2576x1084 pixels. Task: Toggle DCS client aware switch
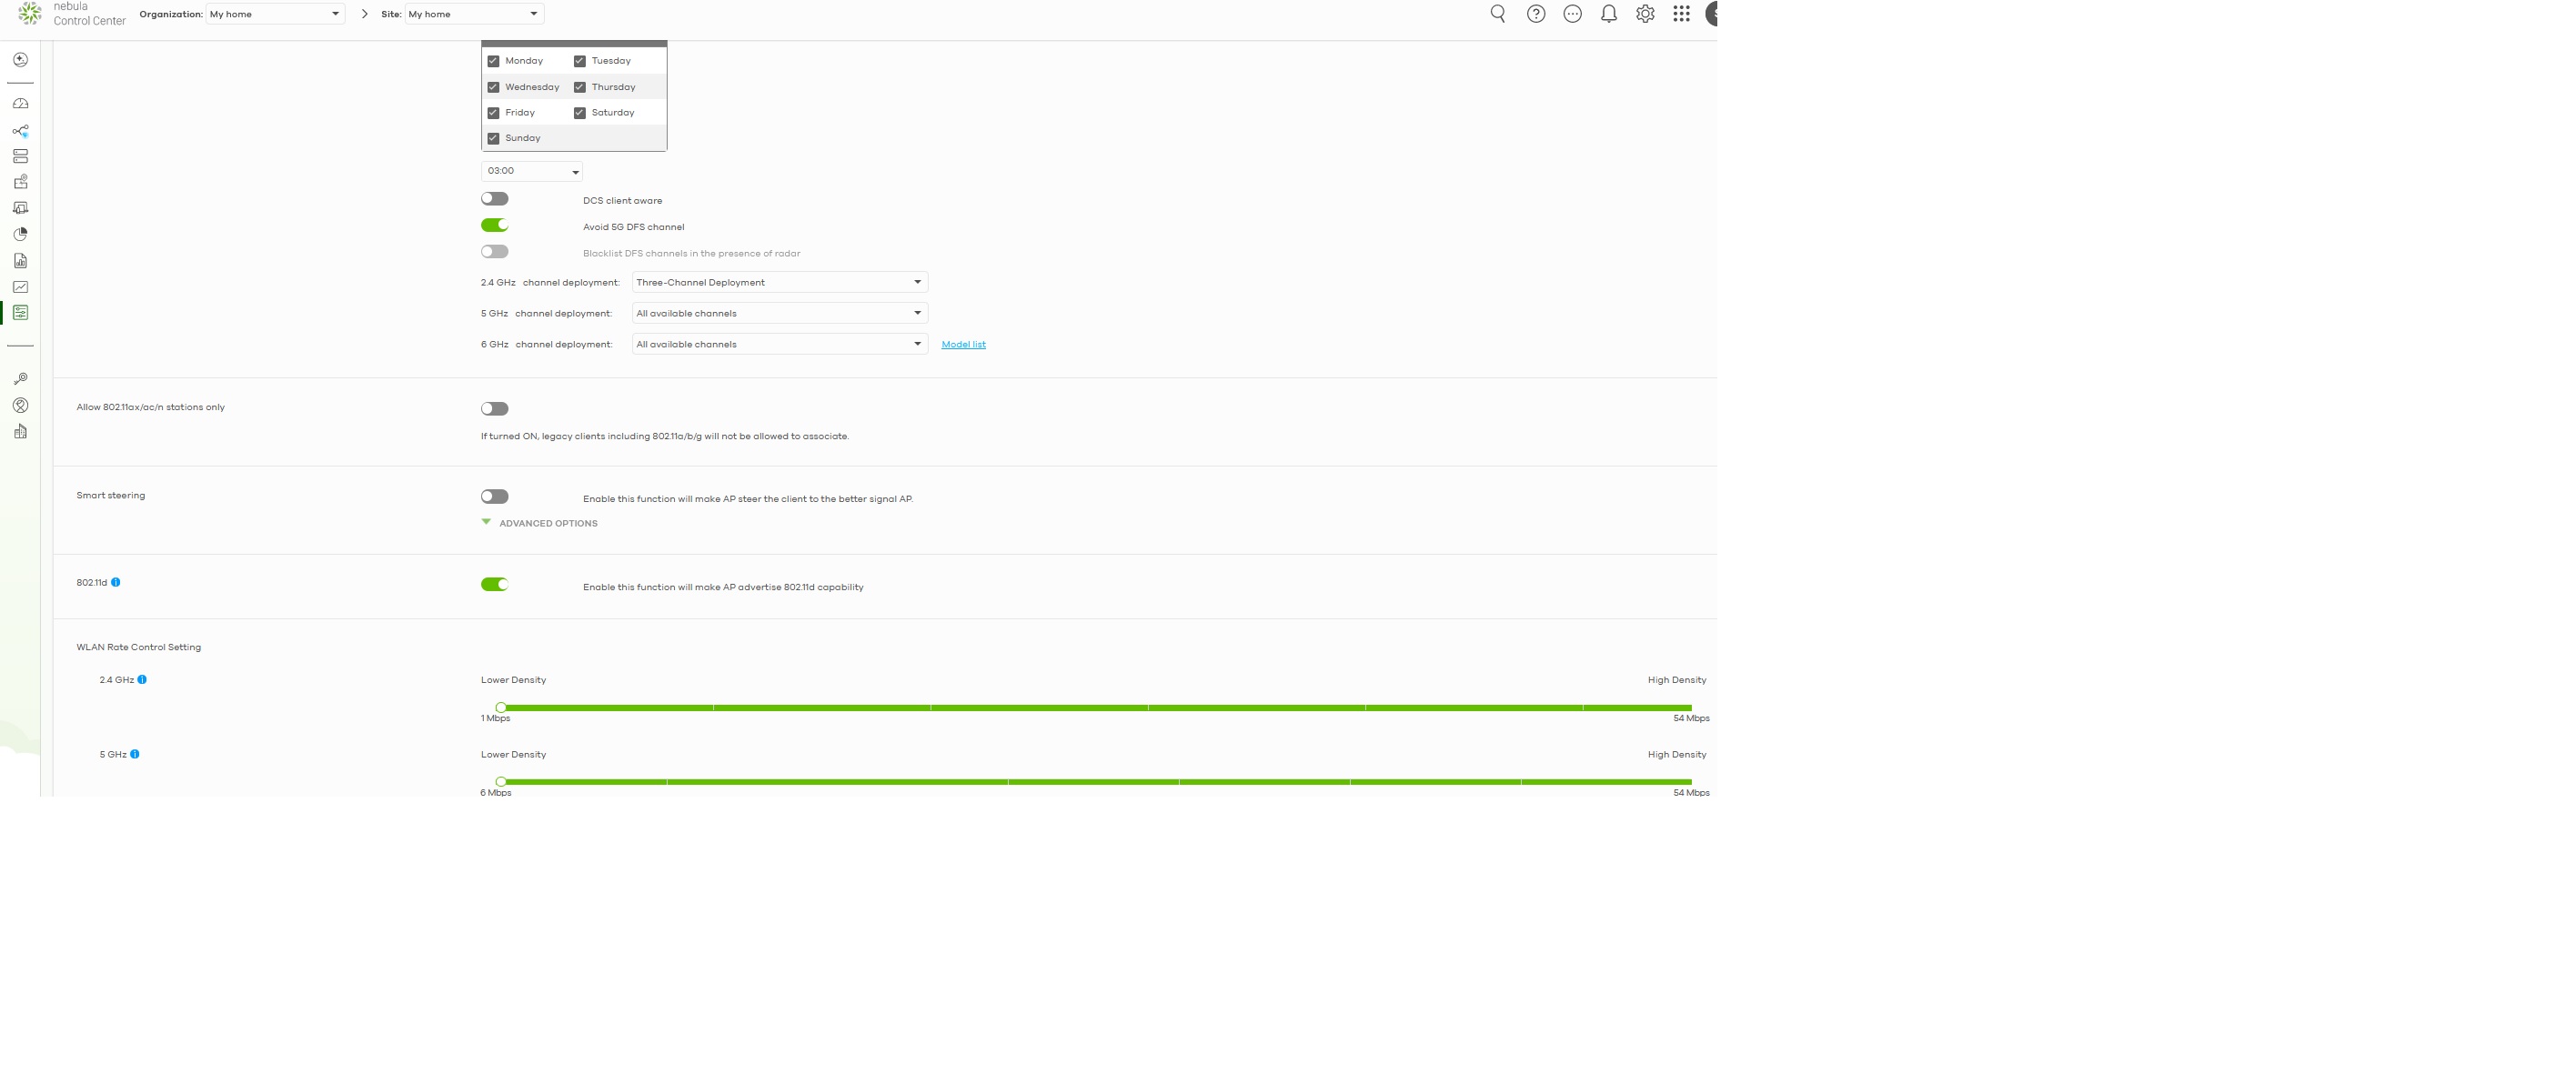(494, 199)
